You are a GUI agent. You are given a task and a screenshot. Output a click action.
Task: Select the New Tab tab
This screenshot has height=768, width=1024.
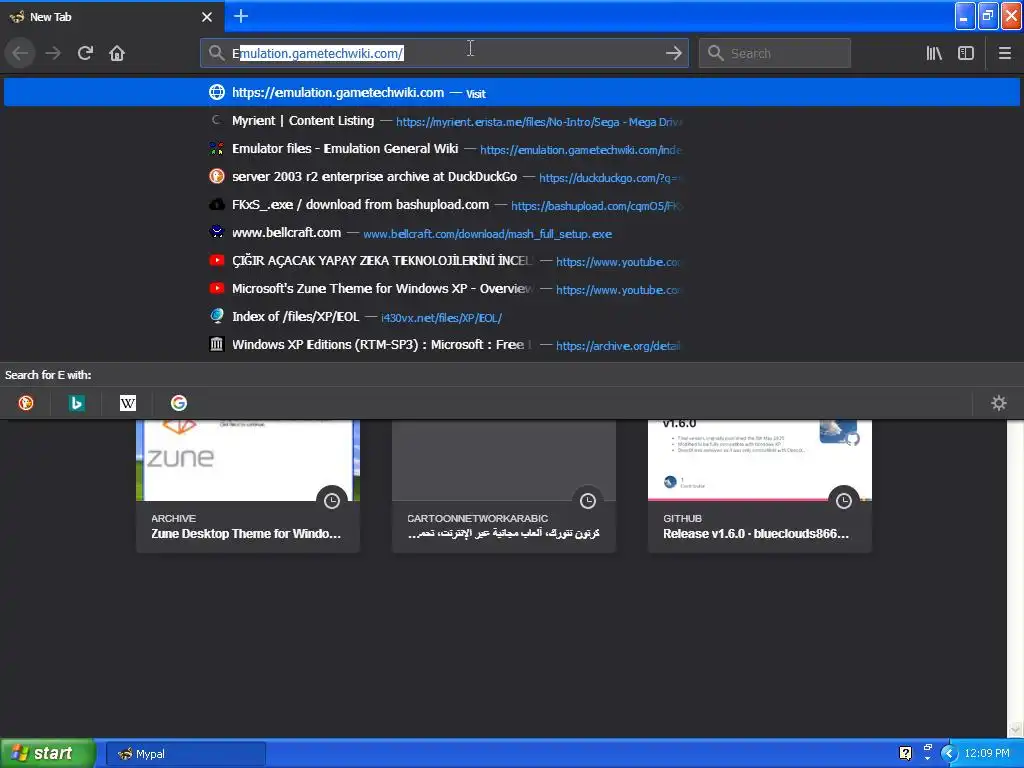pos(111,17)
